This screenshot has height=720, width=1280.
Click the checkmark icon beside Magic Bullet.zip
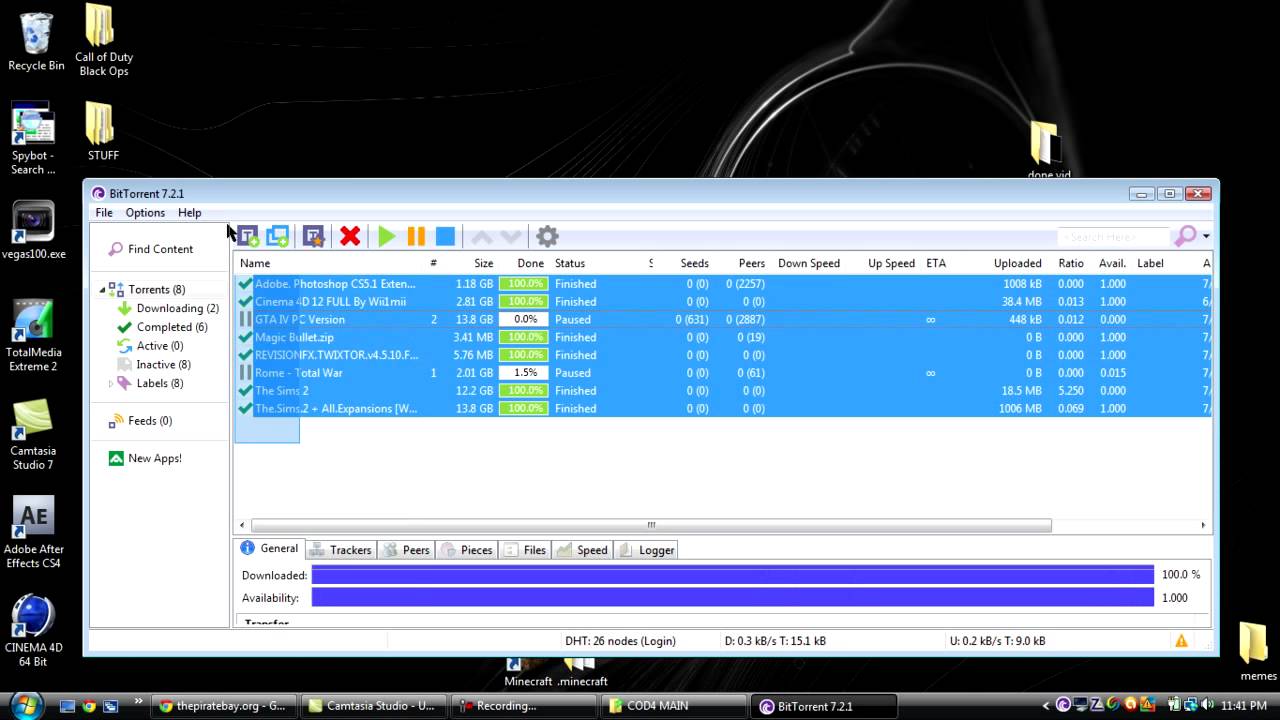click(245, 338)
